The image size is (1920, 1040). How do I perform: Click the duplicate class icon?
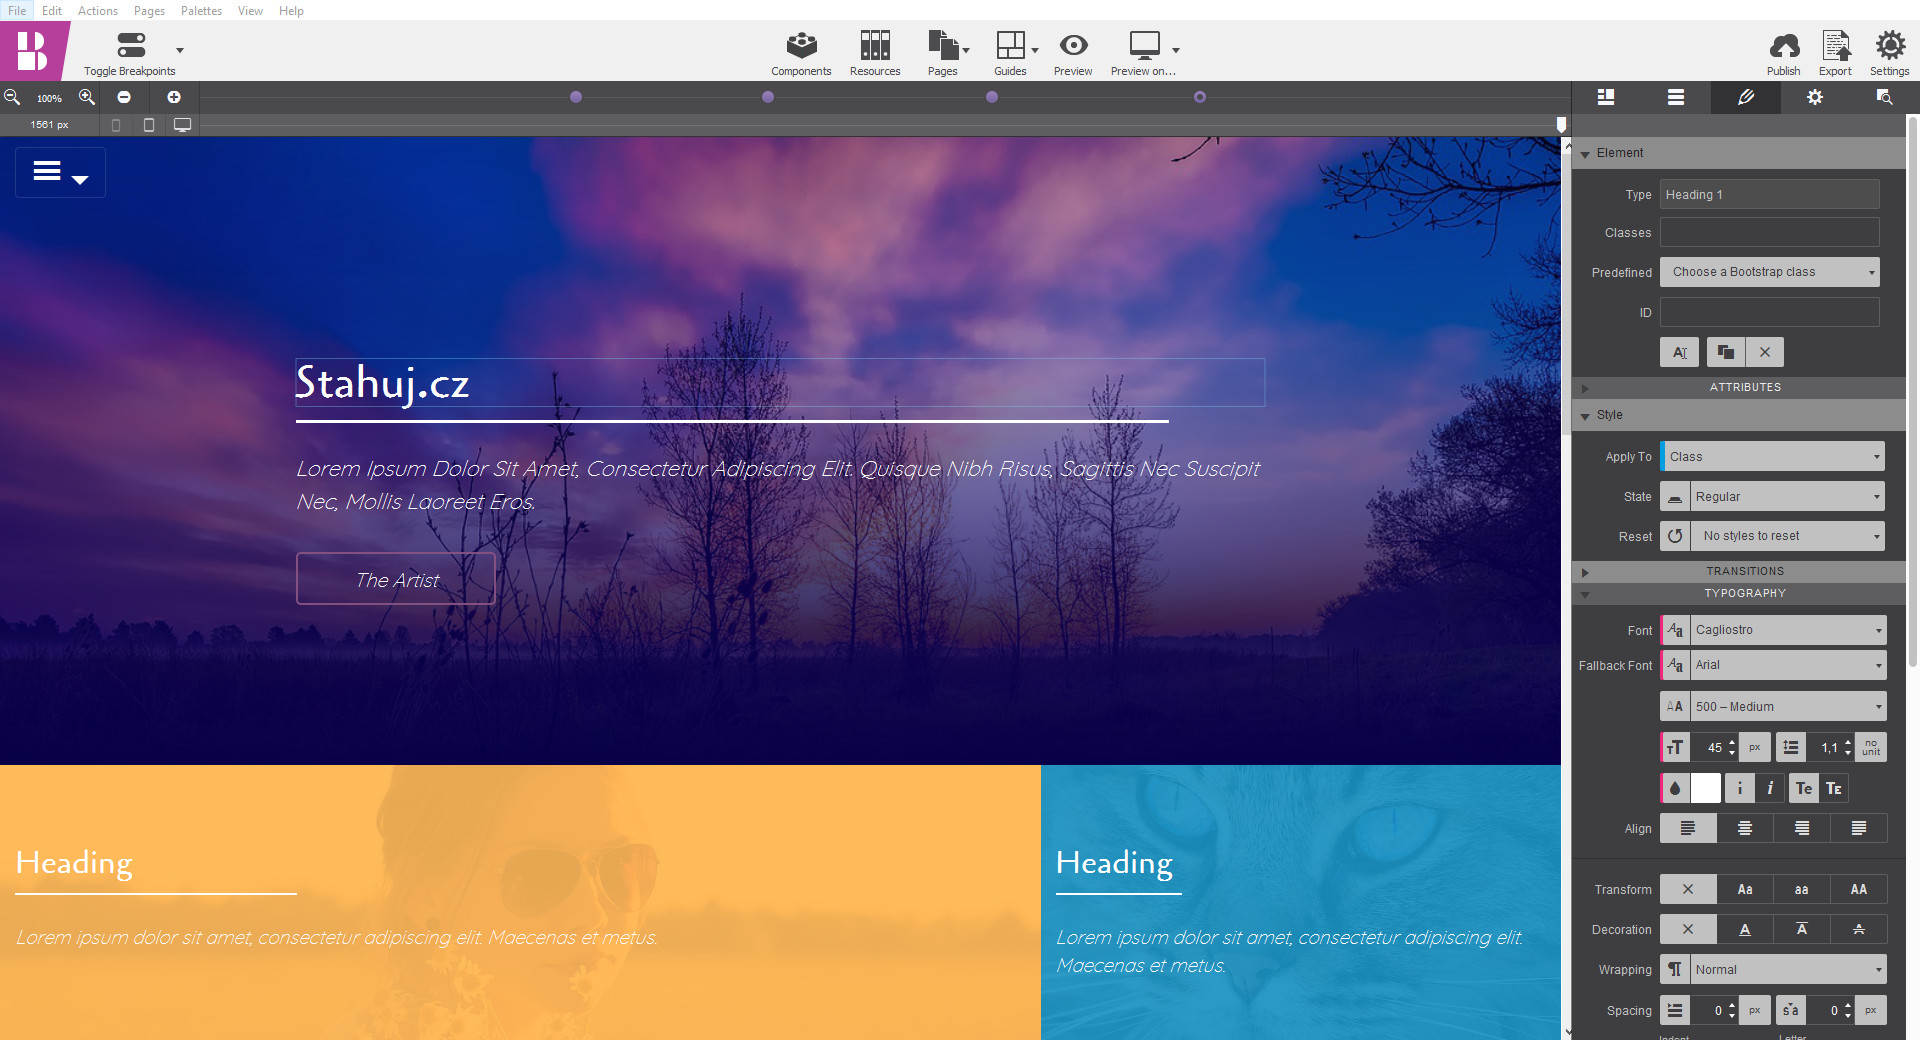pos(1726,352)
